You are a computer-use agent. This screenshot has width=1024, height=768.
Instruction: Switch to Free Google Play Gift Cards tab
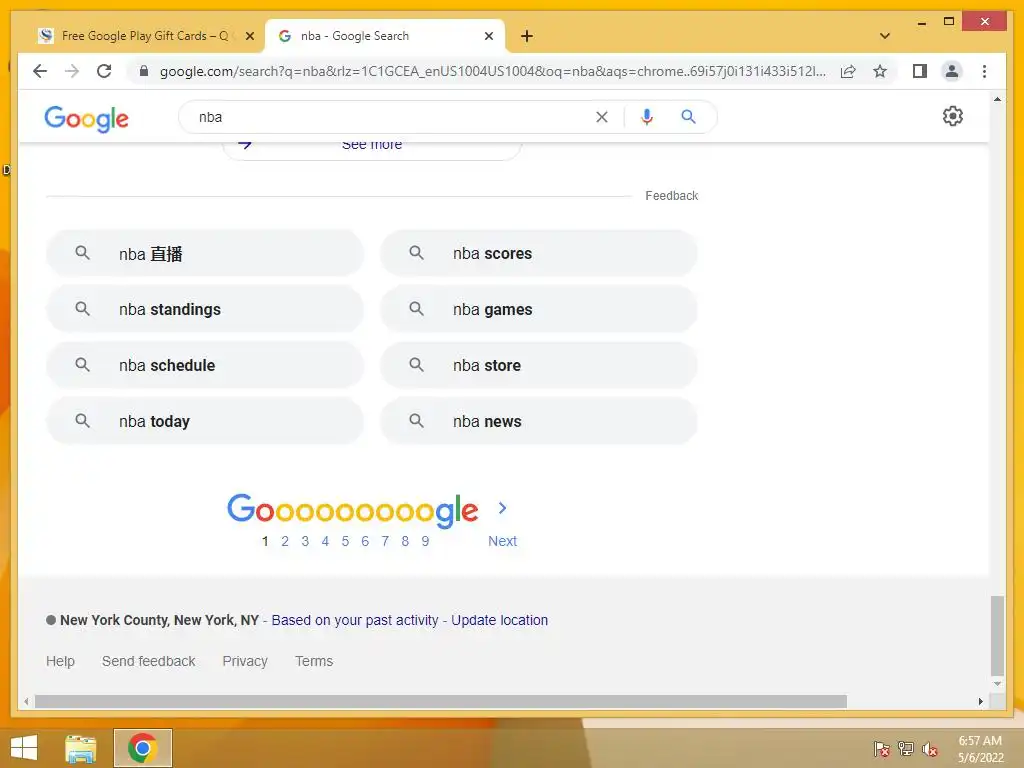144,36
